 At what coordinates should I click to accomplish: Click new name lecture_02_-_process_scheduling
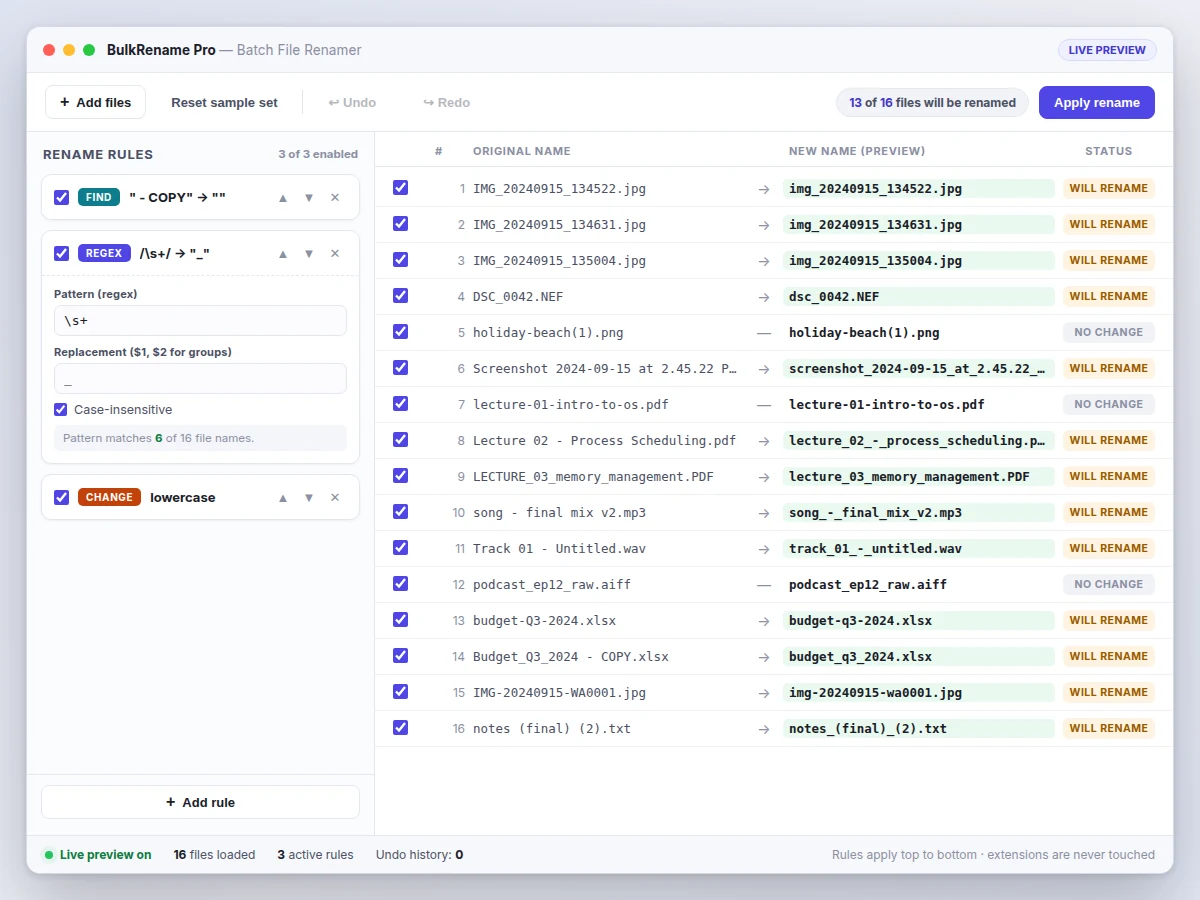coord(918,440)
